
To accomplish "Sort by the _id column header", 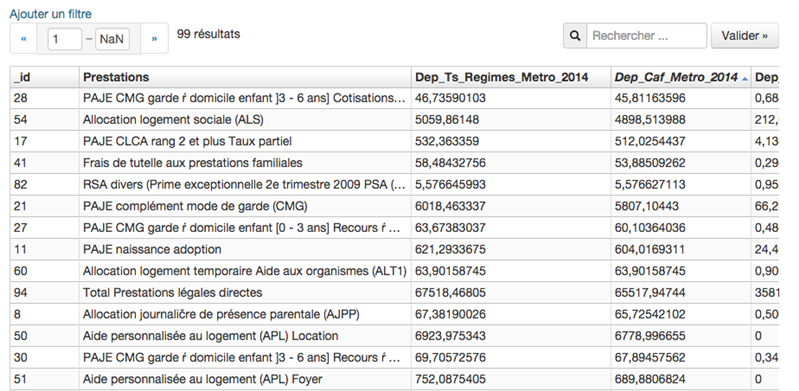I will coord(44,77).
